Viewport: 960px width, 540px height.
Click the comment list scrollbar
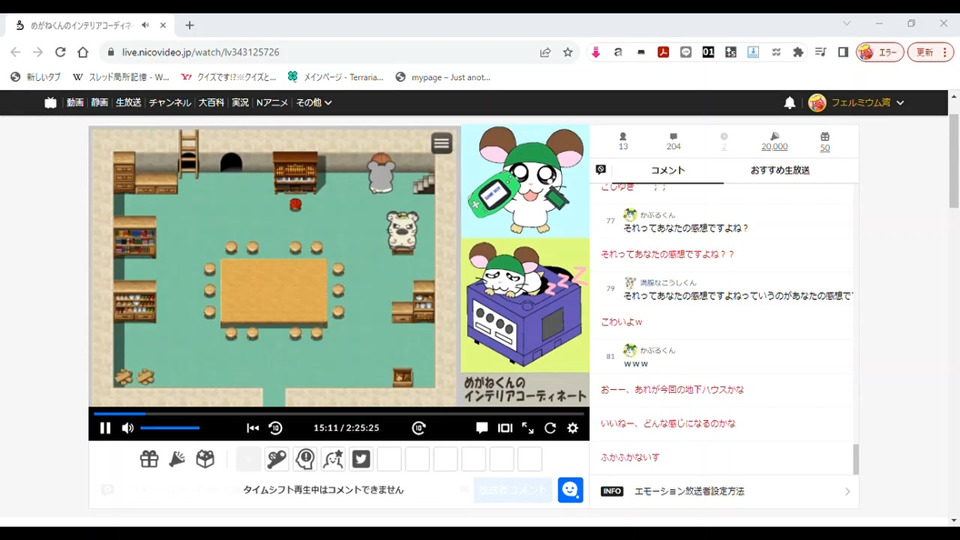coord(855,459)
